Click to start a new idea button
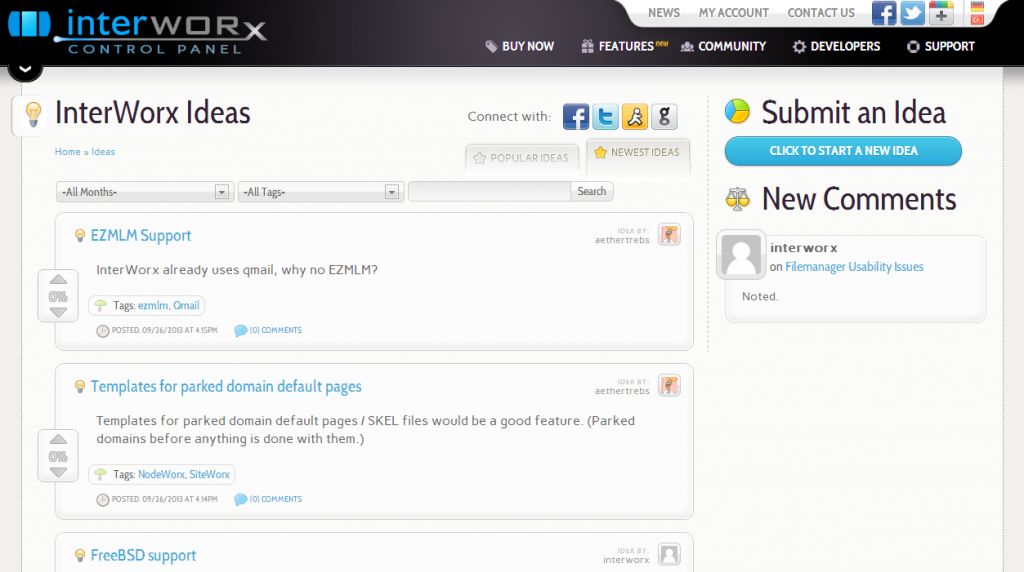The width and height of the screenshot is (1024, 572). tap(843, 151)
